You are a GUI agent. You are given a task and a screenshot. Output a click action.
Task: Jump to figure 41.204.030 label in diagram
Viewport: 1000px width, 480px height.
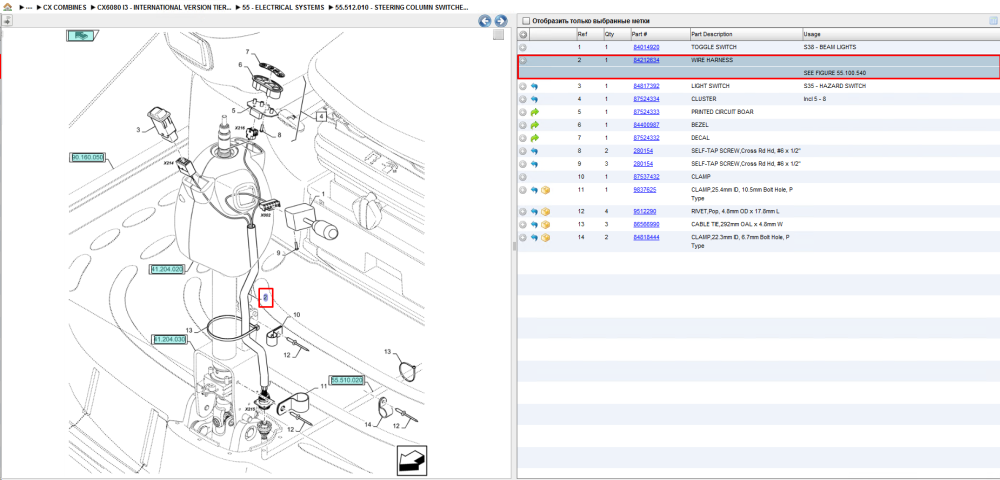pos(170,339)
